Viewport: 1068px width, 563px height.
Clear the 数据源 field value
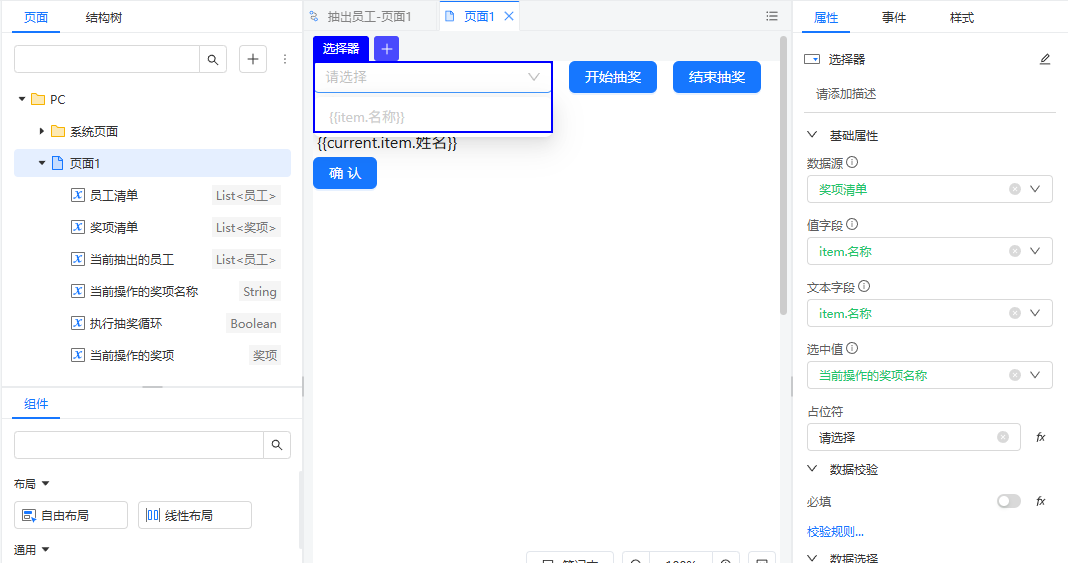1015,189
